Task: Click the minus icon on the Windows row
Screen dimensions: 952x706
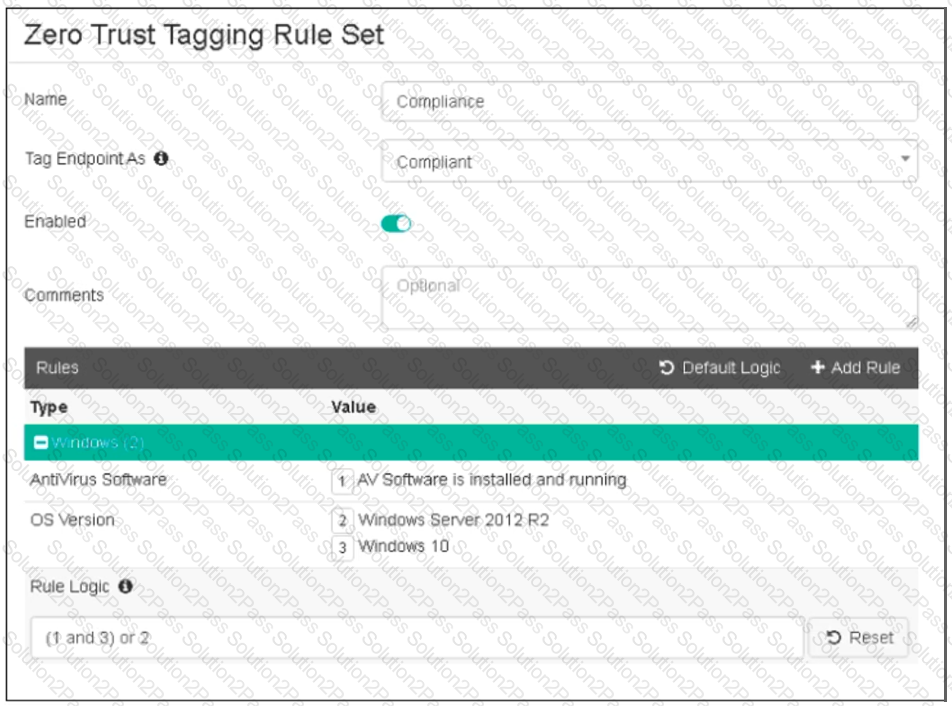Action: (41, 443)
